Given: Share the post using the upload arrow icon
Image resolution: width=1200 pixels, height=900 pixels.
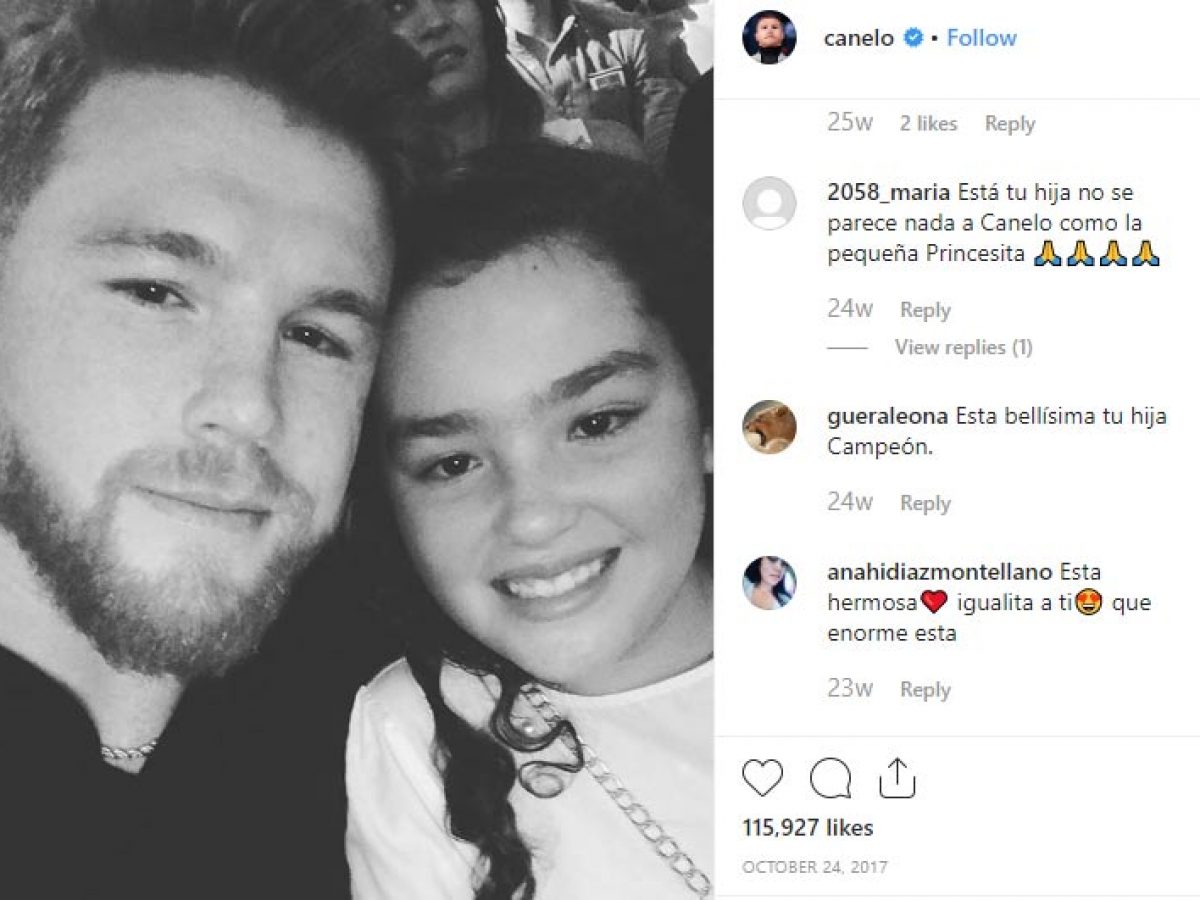Looking at the screenshot, I should pyautogui.click(x=897, y=777).
